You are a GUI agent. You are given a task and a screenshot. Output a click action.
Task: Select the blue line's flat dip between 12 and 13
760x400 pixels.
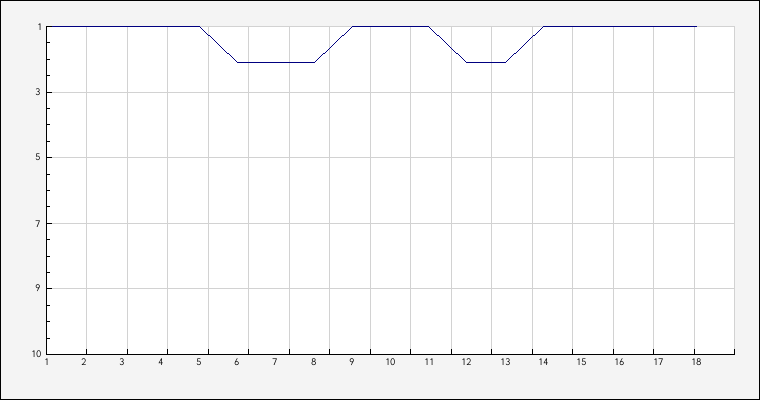[486, 62]
